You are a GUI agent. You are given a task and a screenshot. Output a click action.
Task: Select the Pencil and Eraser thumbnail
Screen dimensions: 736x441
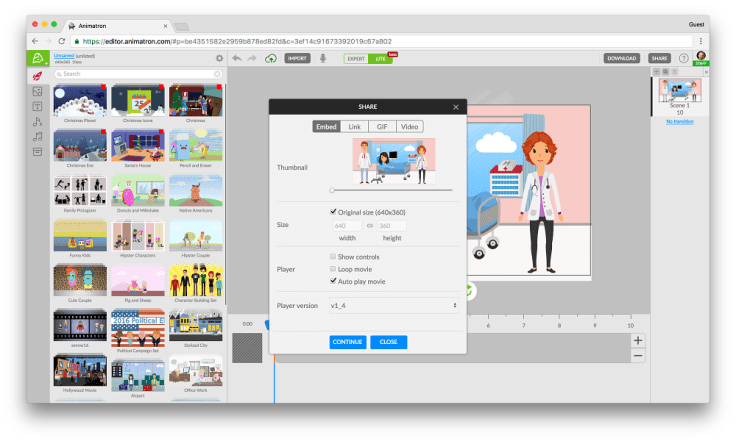196,145
